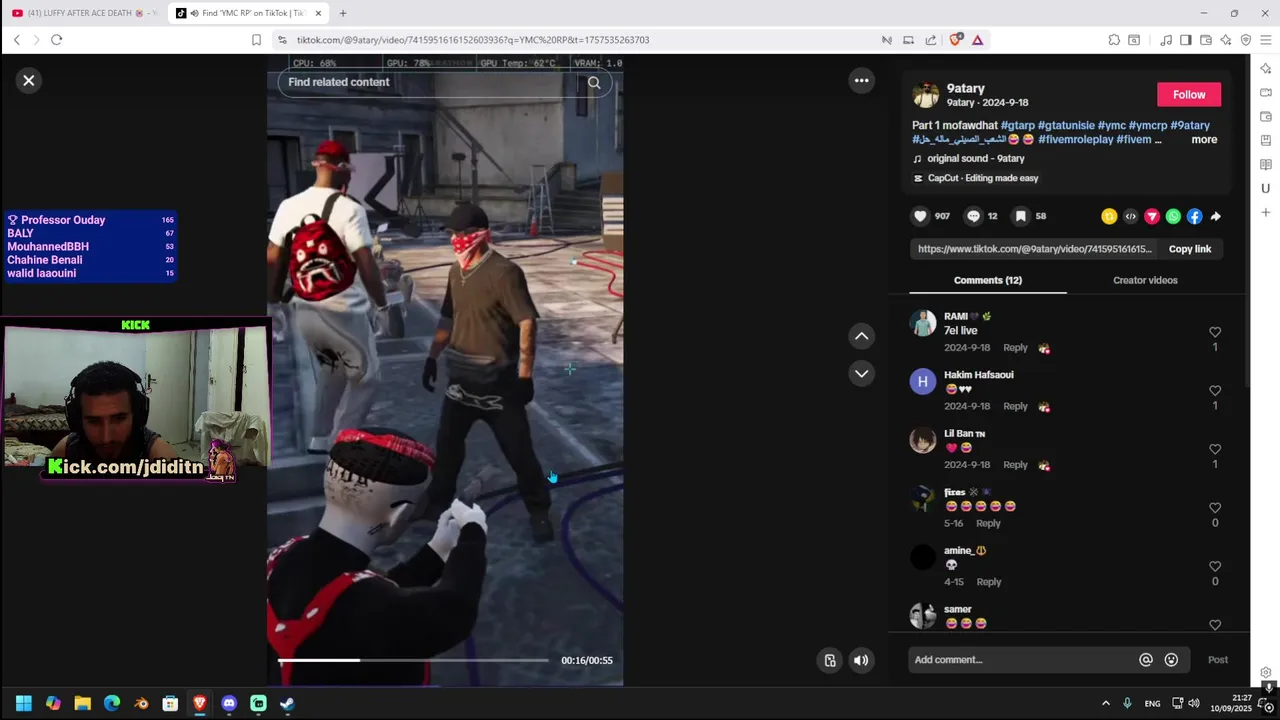This screenshot has height=720, width=1280.
Task: Open Blender from the taskbar
Action: (141, 703)
